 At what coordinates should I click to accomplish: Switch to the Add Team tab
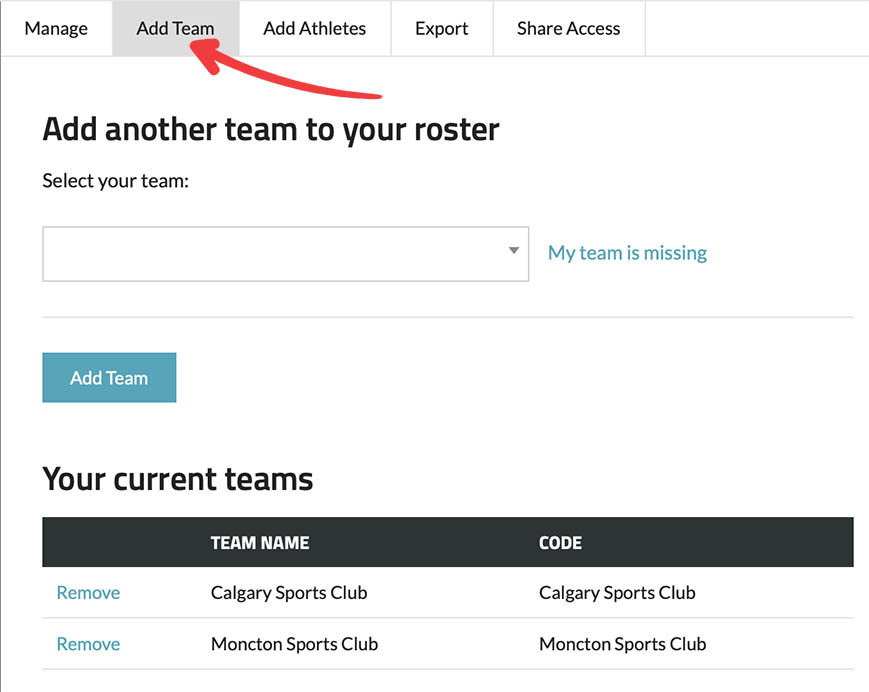175,28
